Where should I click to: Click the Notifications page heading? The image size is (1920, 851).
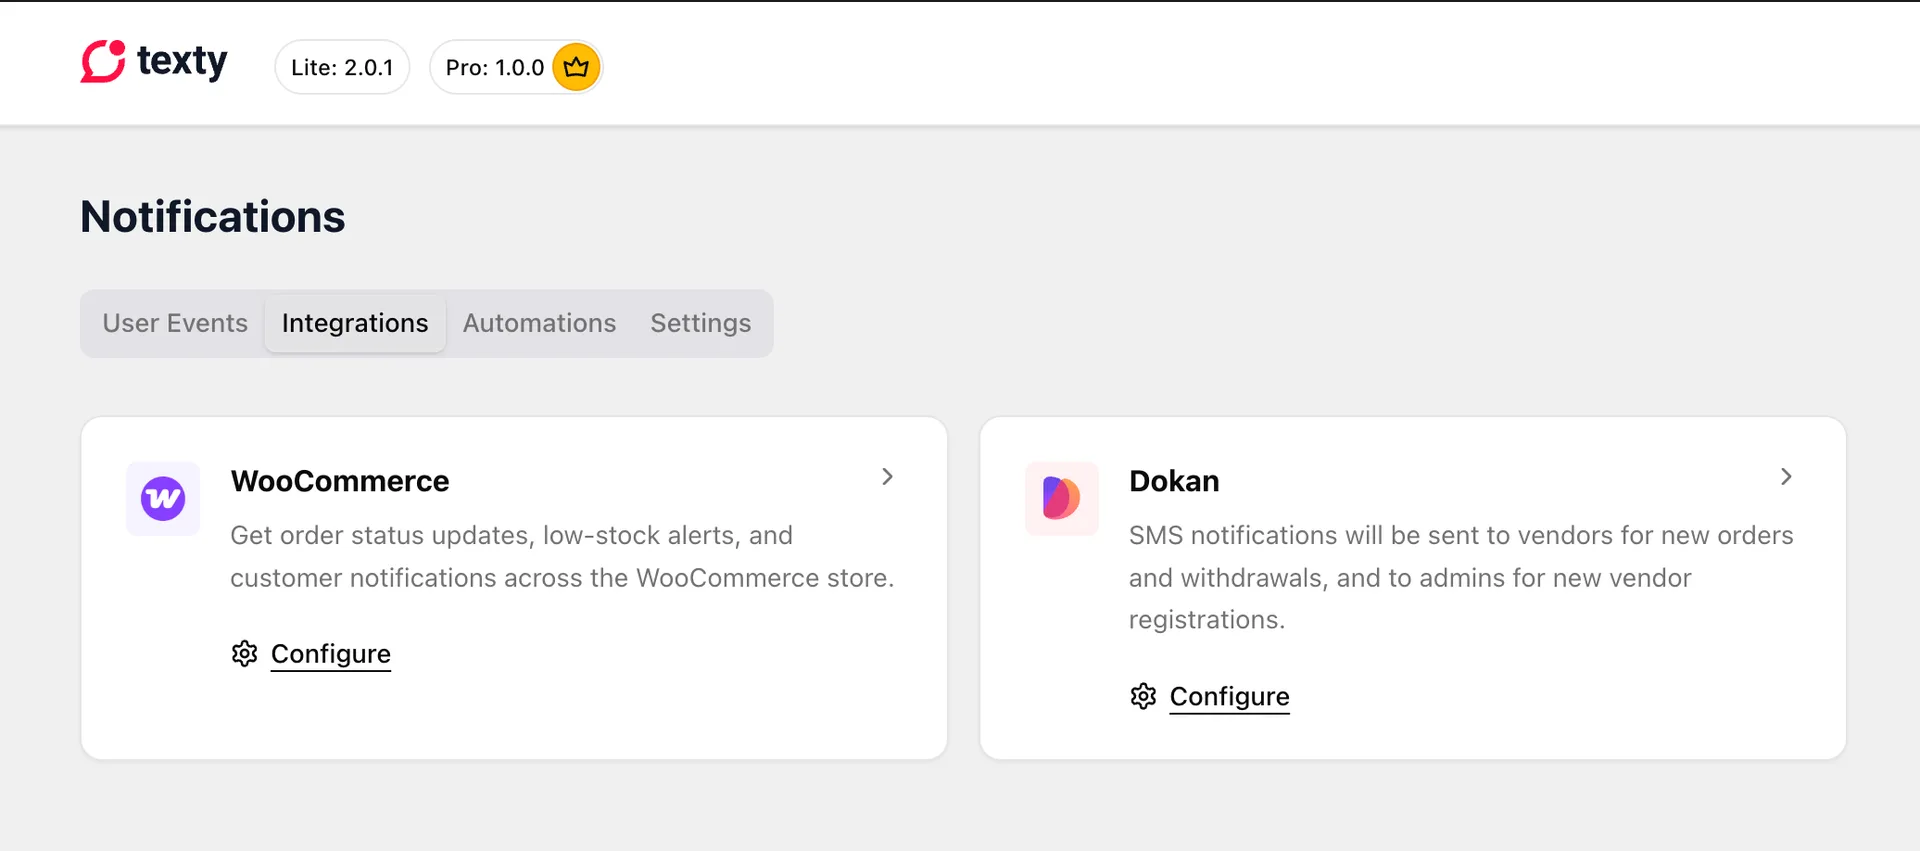click(x=213, y=217)
